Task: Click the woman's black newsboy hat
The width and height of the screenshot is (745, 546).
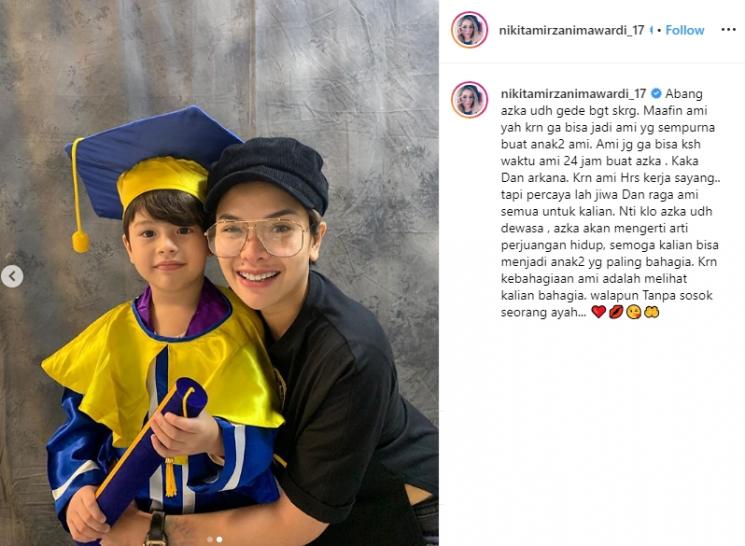Action: click(268, 173)
